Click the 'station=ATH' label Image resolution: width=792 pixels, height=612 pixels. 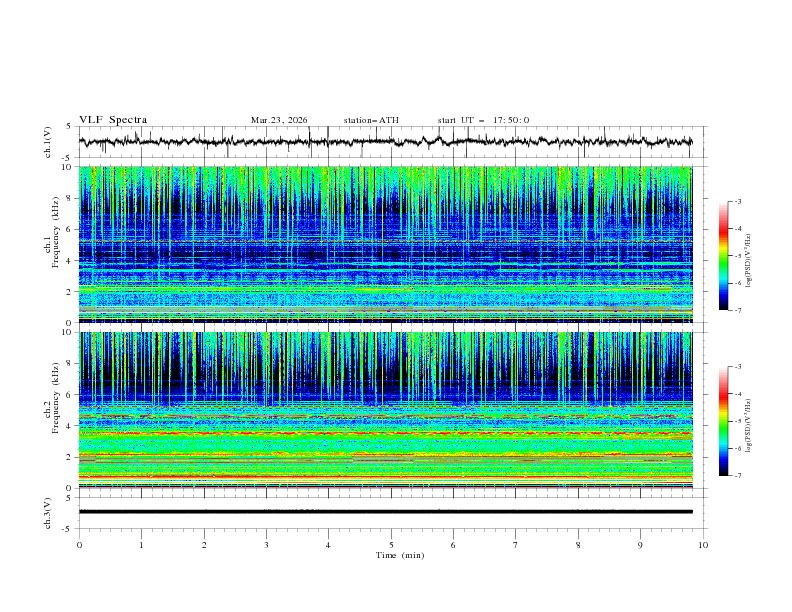point(371,120)
